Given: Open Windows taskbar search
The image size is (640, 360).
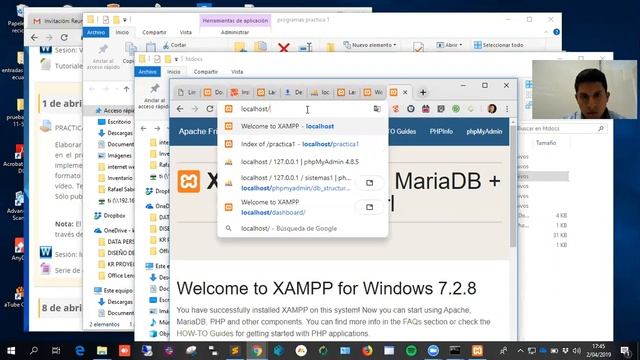Looking at the screenshot, I should (x=34, y=351).
